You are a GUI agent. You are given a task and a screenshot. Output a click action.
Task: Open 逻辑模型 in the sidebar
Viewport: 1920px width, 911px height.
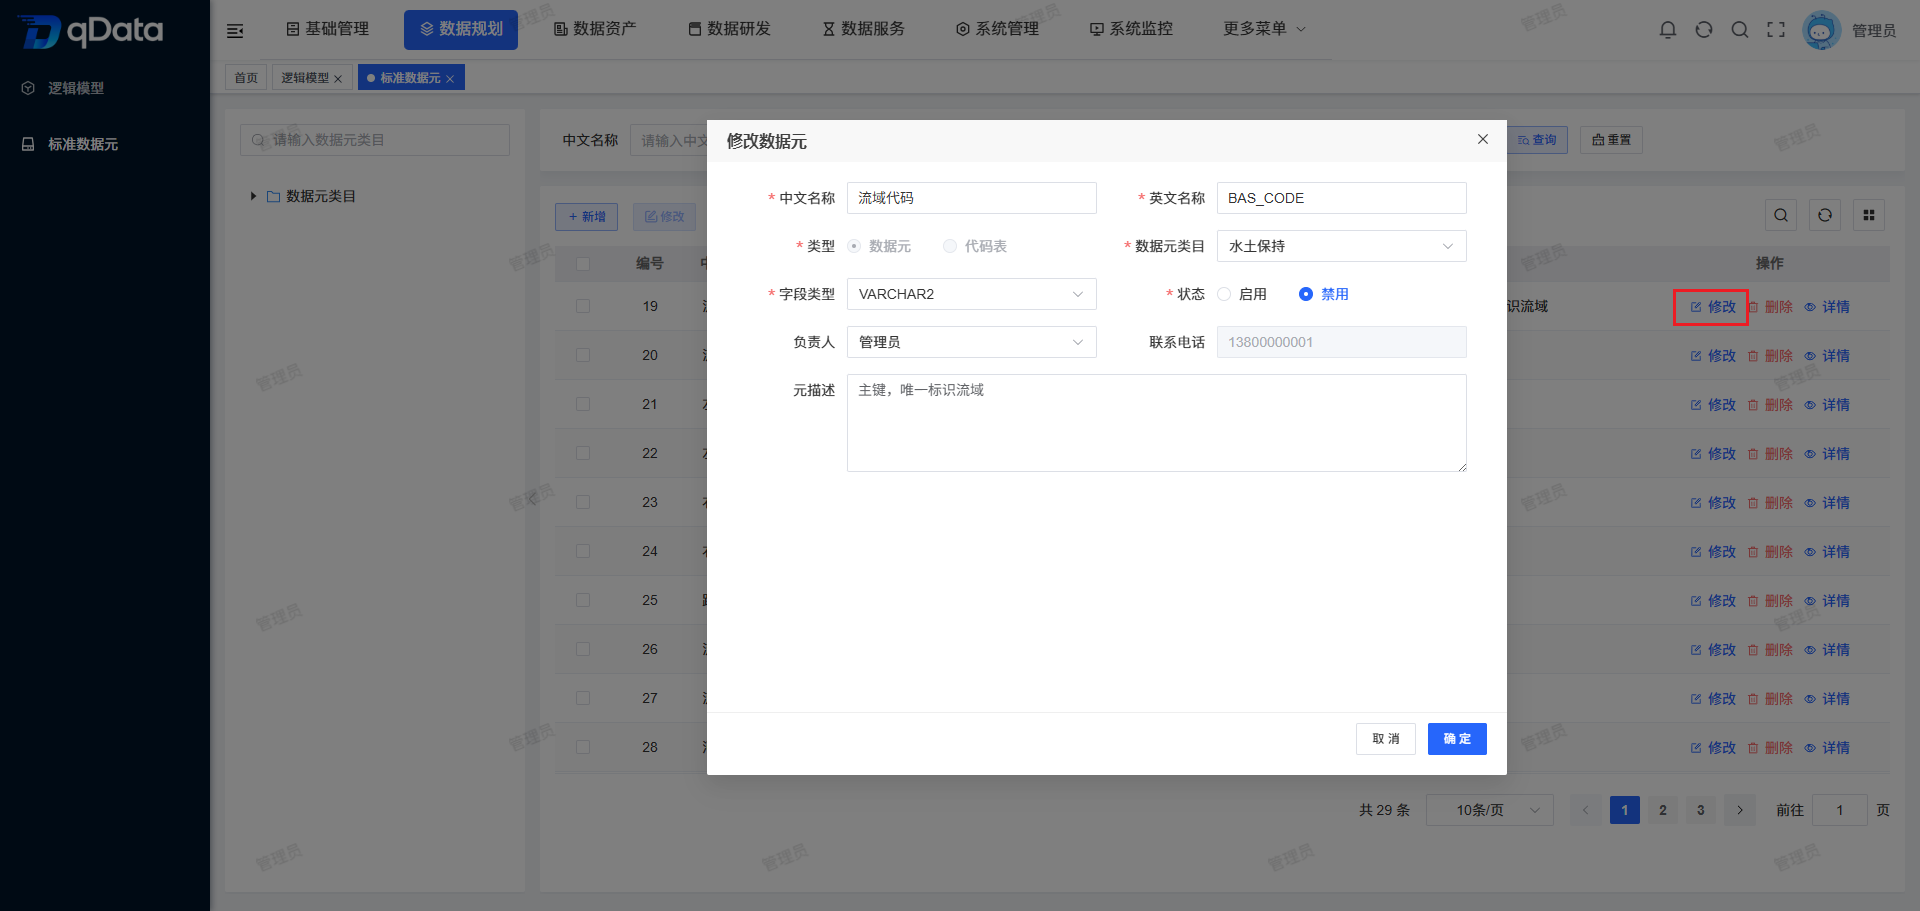pos(76,88)
